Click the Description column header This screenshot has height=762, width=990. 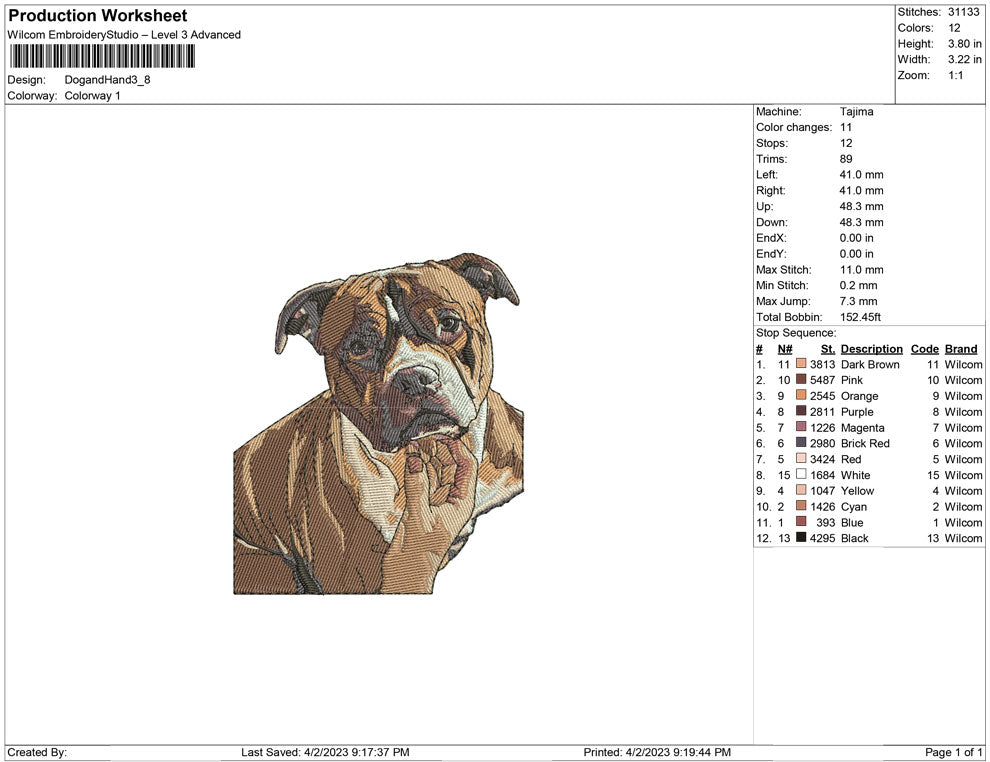871,349
